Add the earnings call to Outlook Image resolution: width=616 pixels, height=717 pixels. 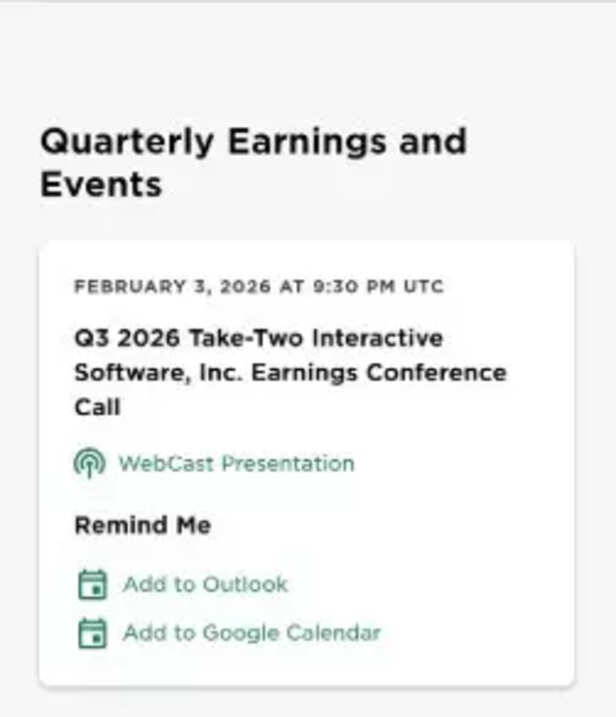[205, 585]
